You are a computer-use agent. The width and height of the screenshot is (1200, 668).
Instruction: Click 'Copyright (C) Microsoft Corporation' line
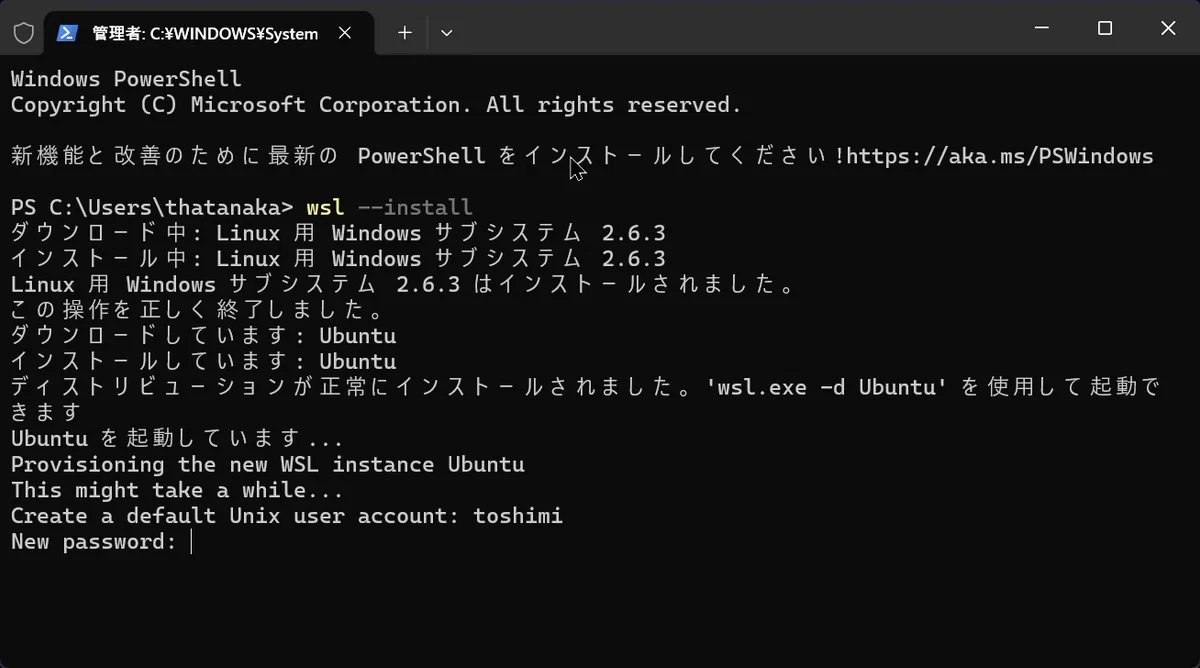376,105
